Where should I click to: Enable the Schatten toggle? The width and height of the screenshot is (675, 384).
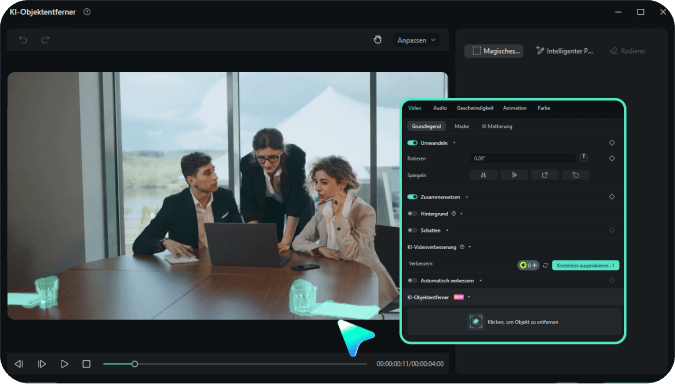point(412,230)
